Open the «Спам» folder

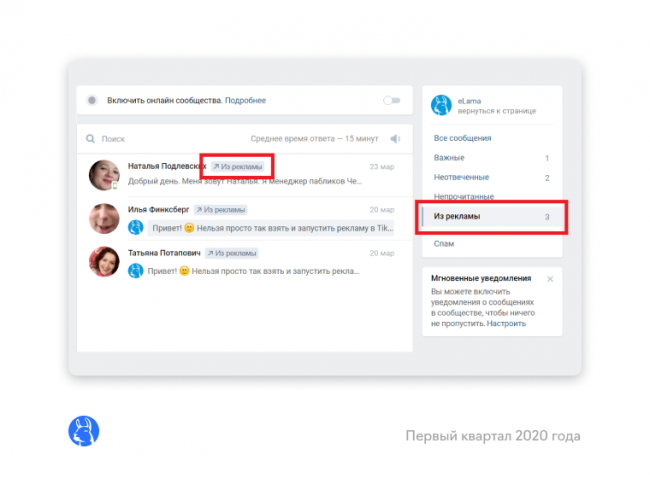(444, 243)
